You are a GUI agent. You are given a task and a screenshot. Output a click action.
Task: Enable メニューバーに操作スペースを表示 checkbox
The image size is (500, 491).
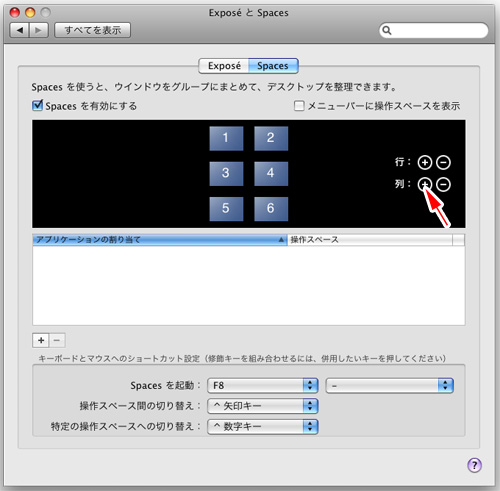(x=299, y=106)
